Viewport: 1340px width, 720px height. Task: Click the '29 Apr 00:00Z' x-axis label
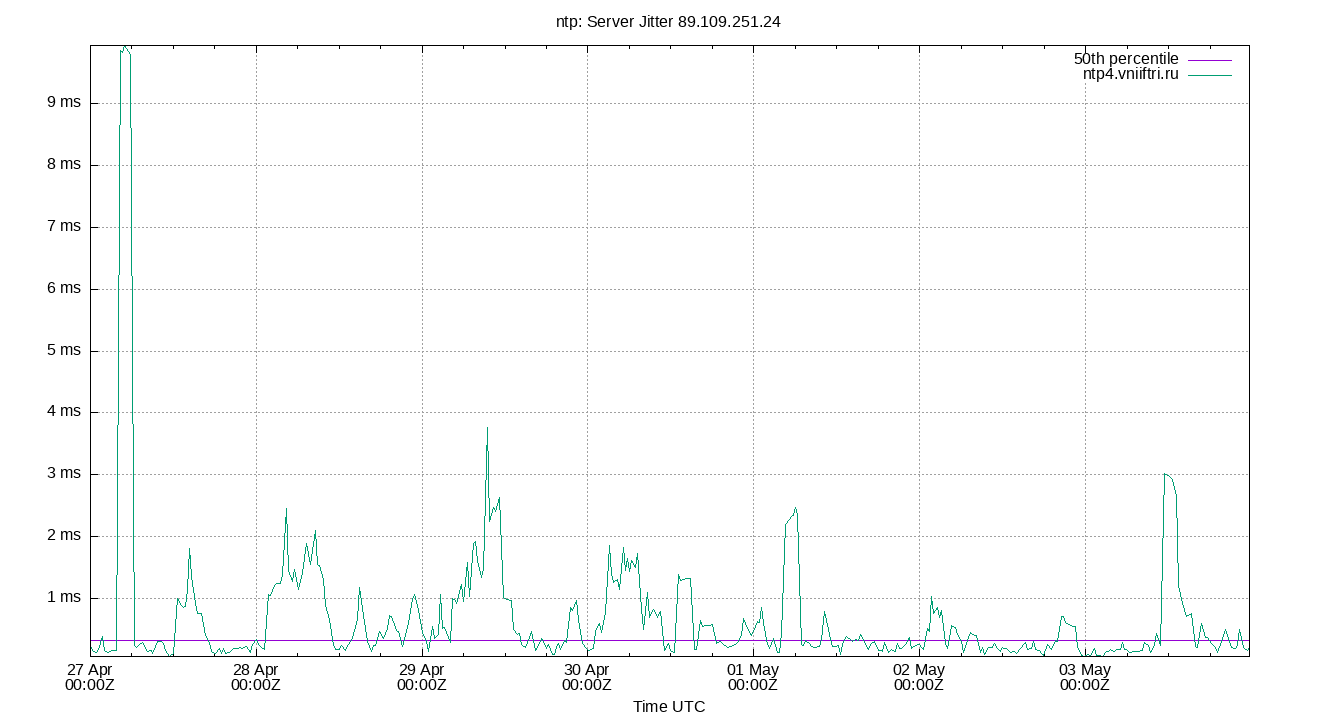pyautogui.click(x=421, y=677)
